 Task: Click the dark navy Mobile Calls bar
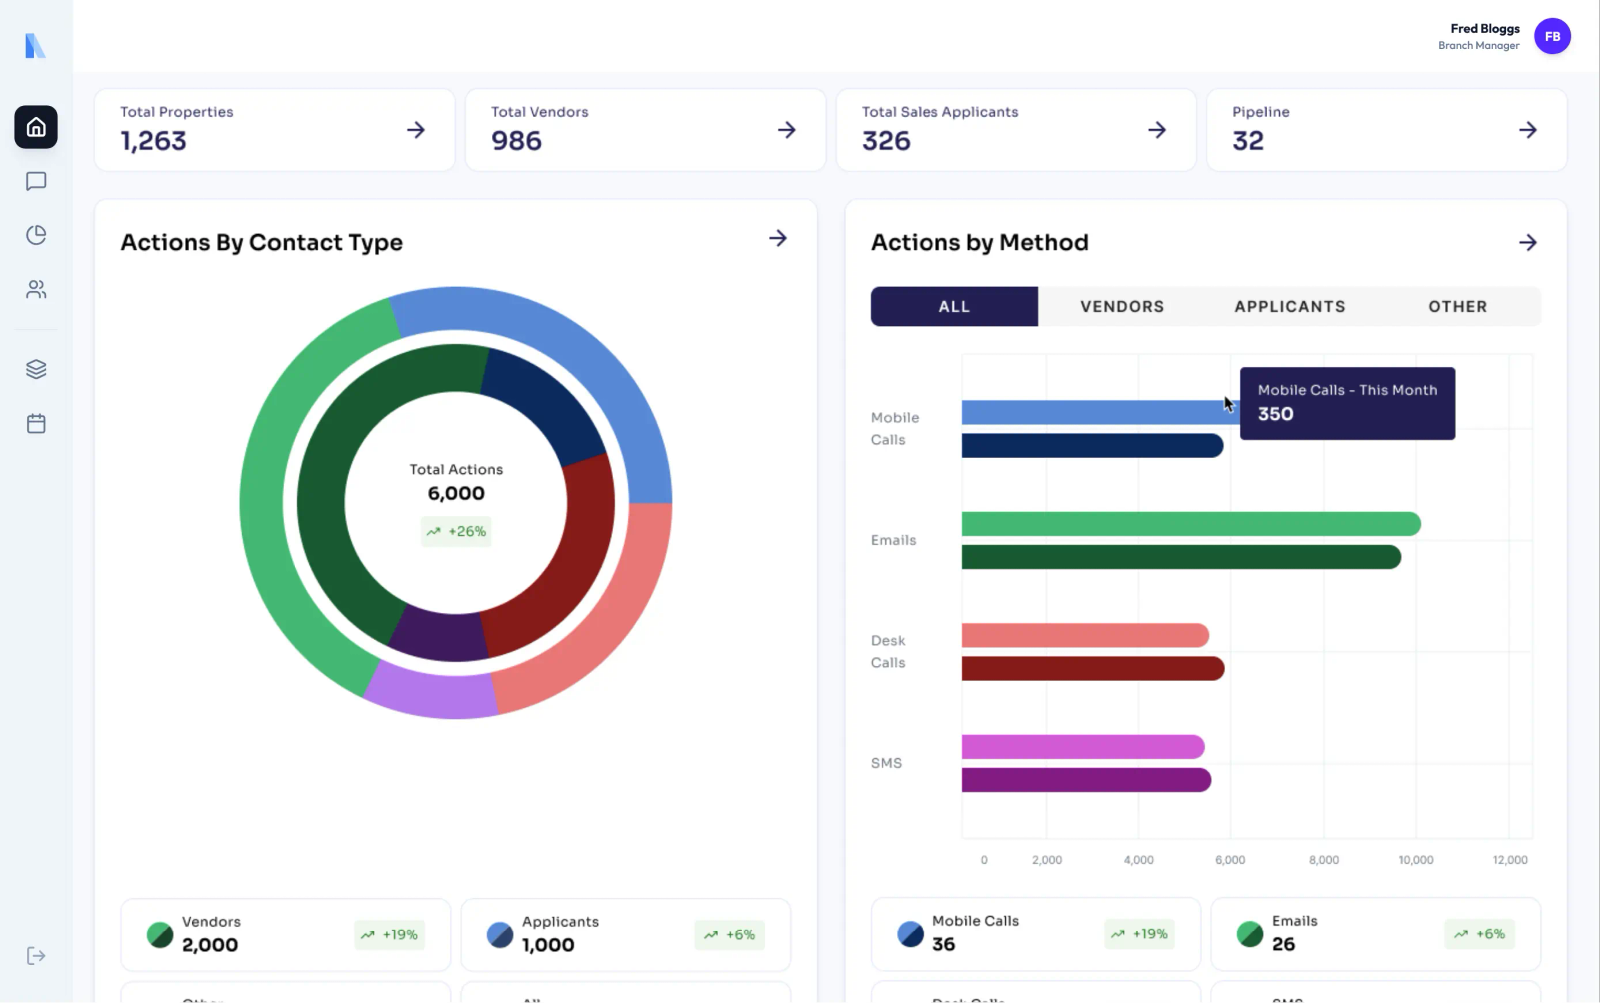pyautogui.click(x=1092, y=446)
